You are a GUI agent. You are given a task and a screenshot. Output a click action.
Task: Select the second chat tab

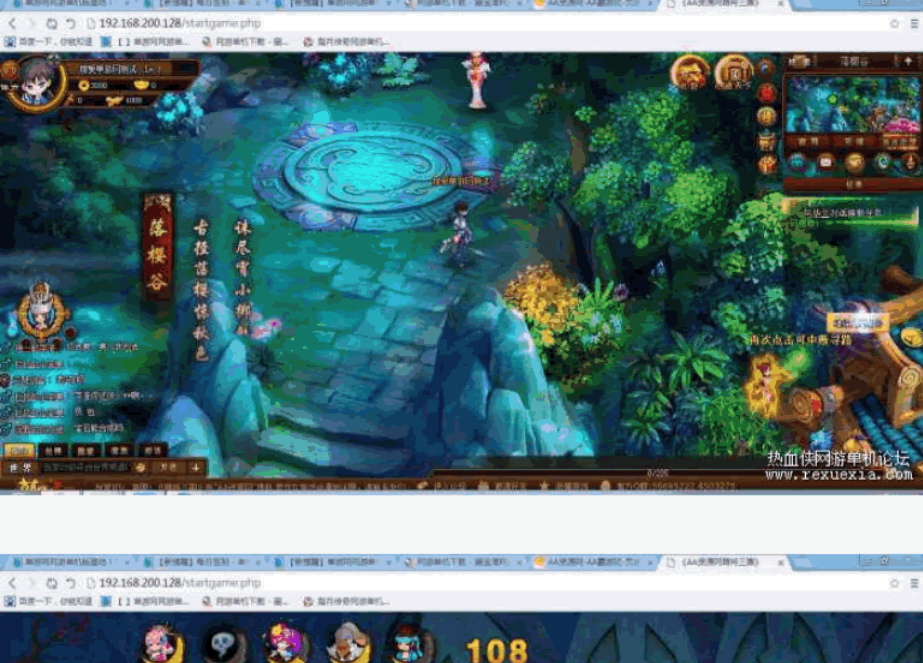pos(54,451)
